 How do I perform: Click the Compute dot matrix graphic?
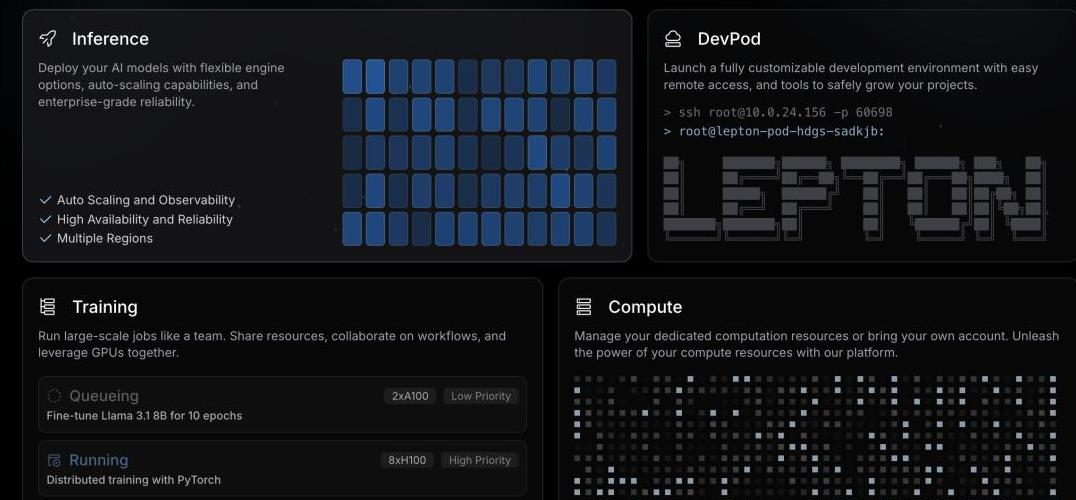click(x=815, y=436)
